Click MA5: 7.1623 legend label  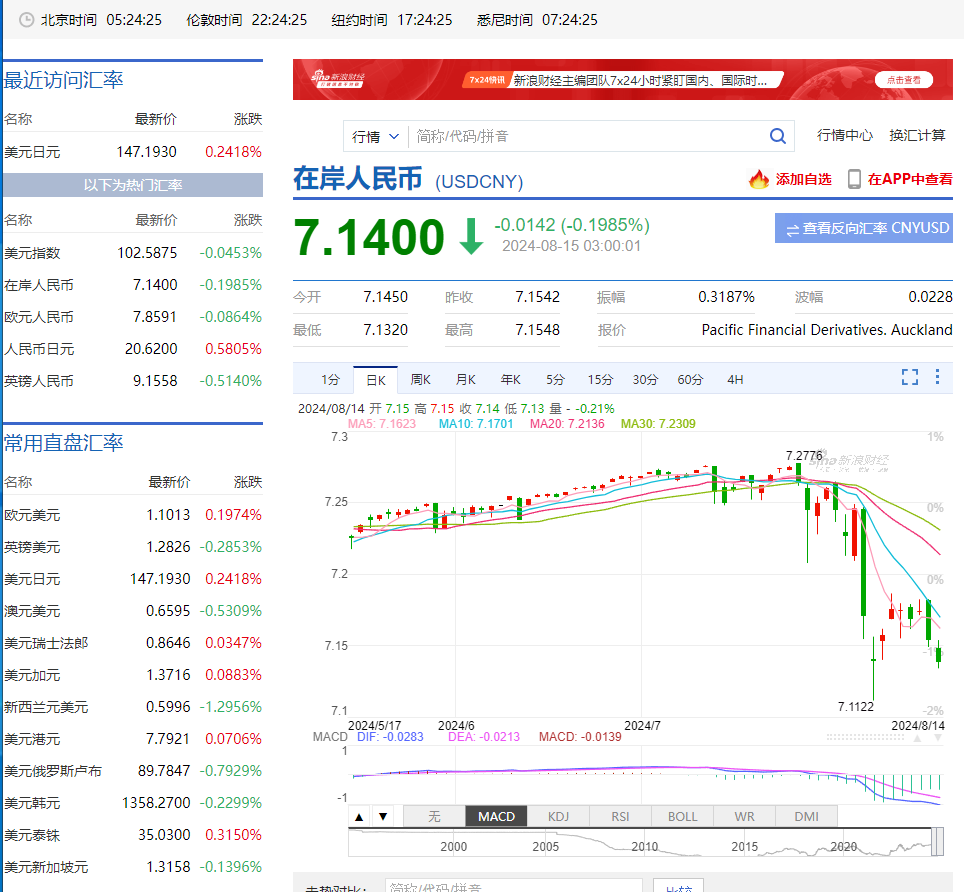pyautogui.click(x=382, y=424)
